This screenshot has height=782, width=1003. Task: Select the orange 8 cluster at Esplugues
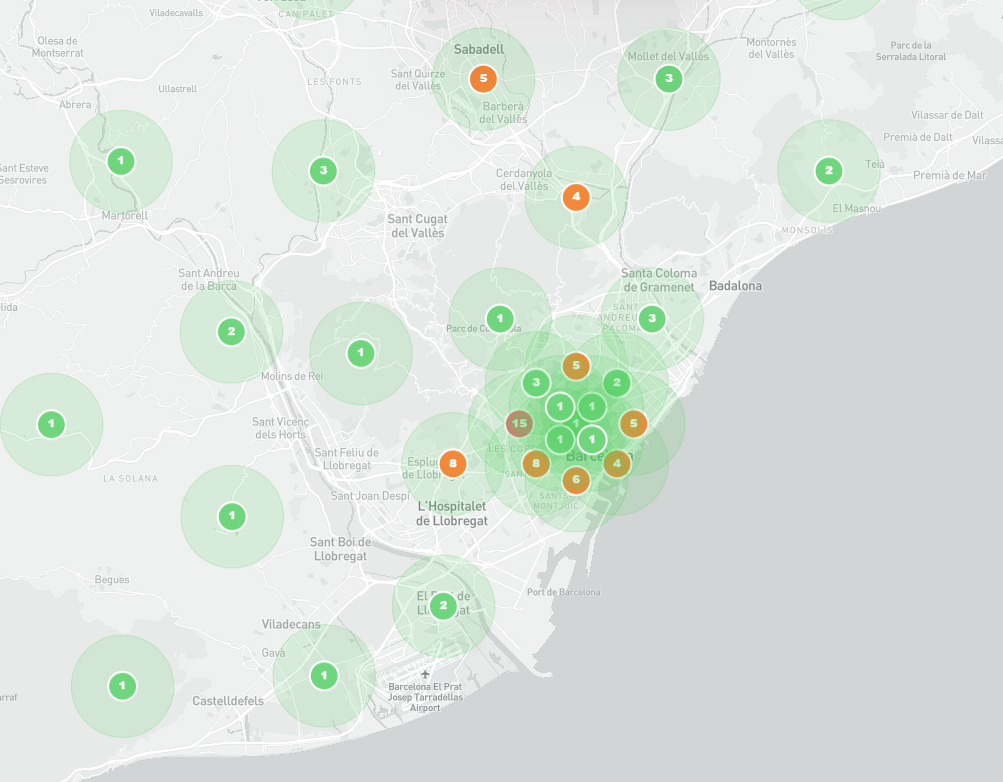pos(453,463)
